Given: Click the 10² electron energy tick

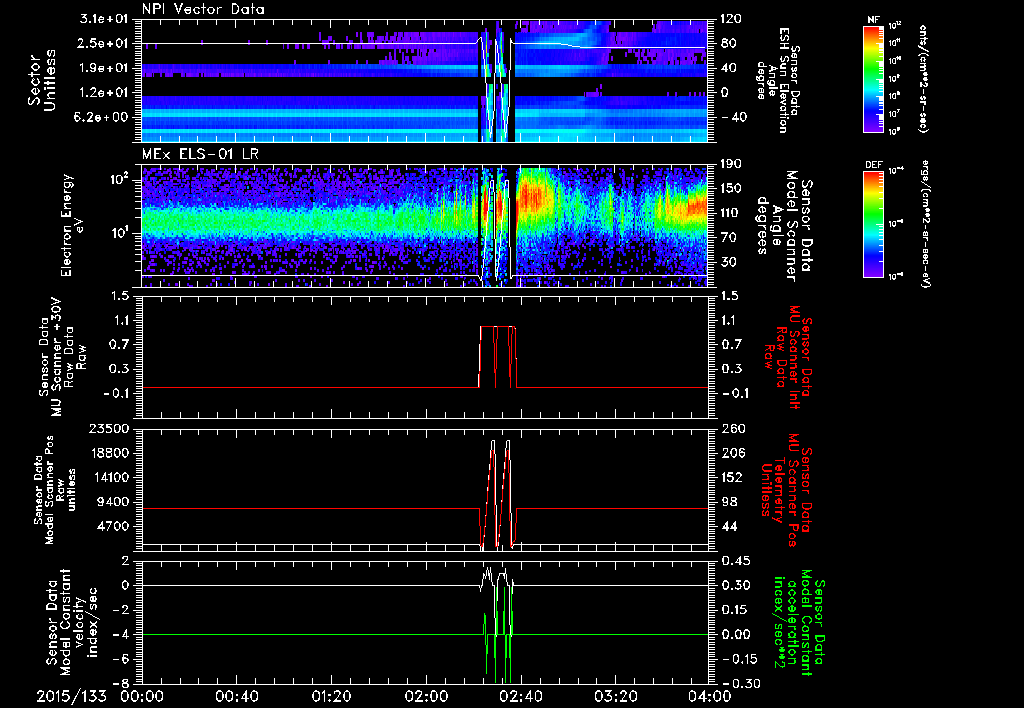Looking at the screenshot, I should coord(119,179).
